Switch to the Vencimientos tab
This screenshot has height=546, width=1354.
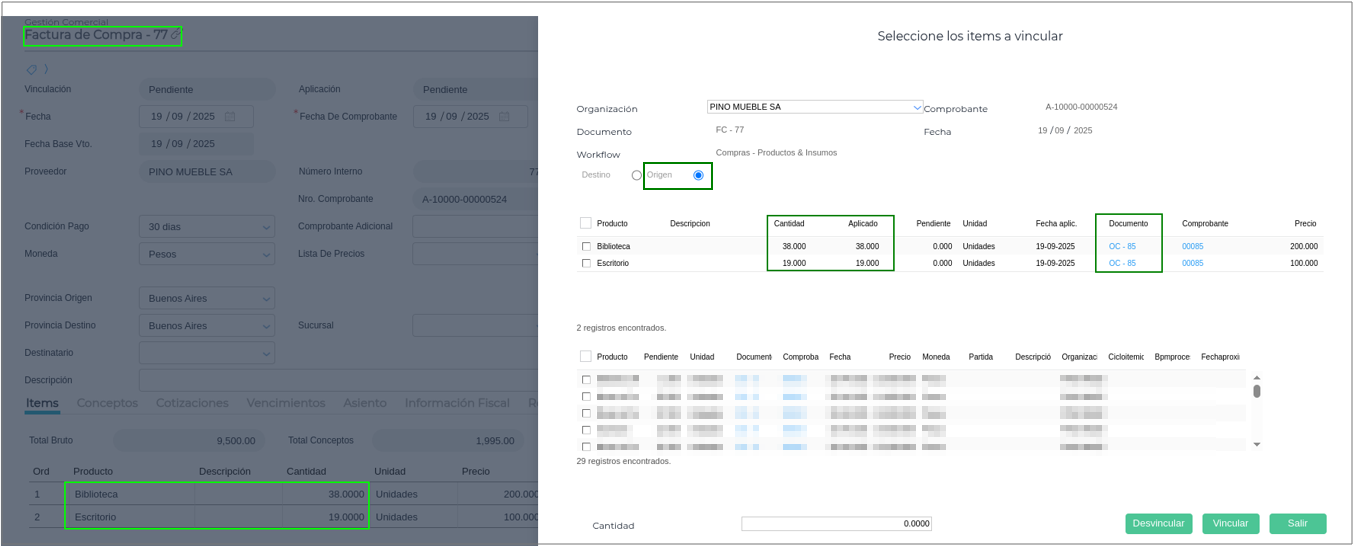[285, 403]
